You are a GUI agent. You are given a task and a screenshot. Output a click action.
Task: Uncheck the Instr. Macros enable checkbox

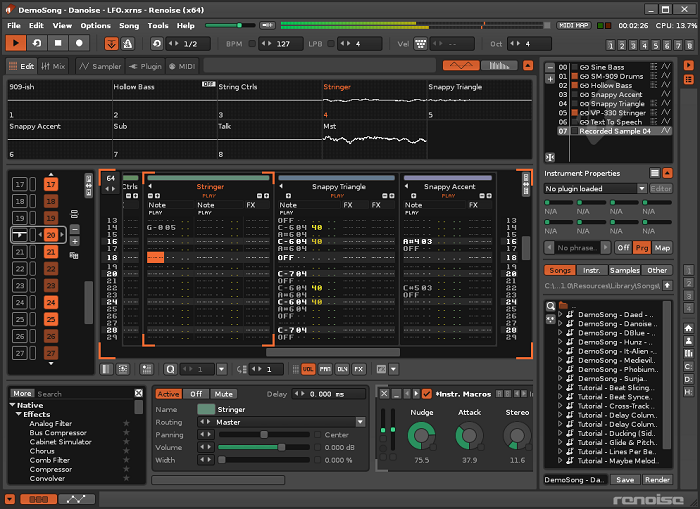[427, 393]
